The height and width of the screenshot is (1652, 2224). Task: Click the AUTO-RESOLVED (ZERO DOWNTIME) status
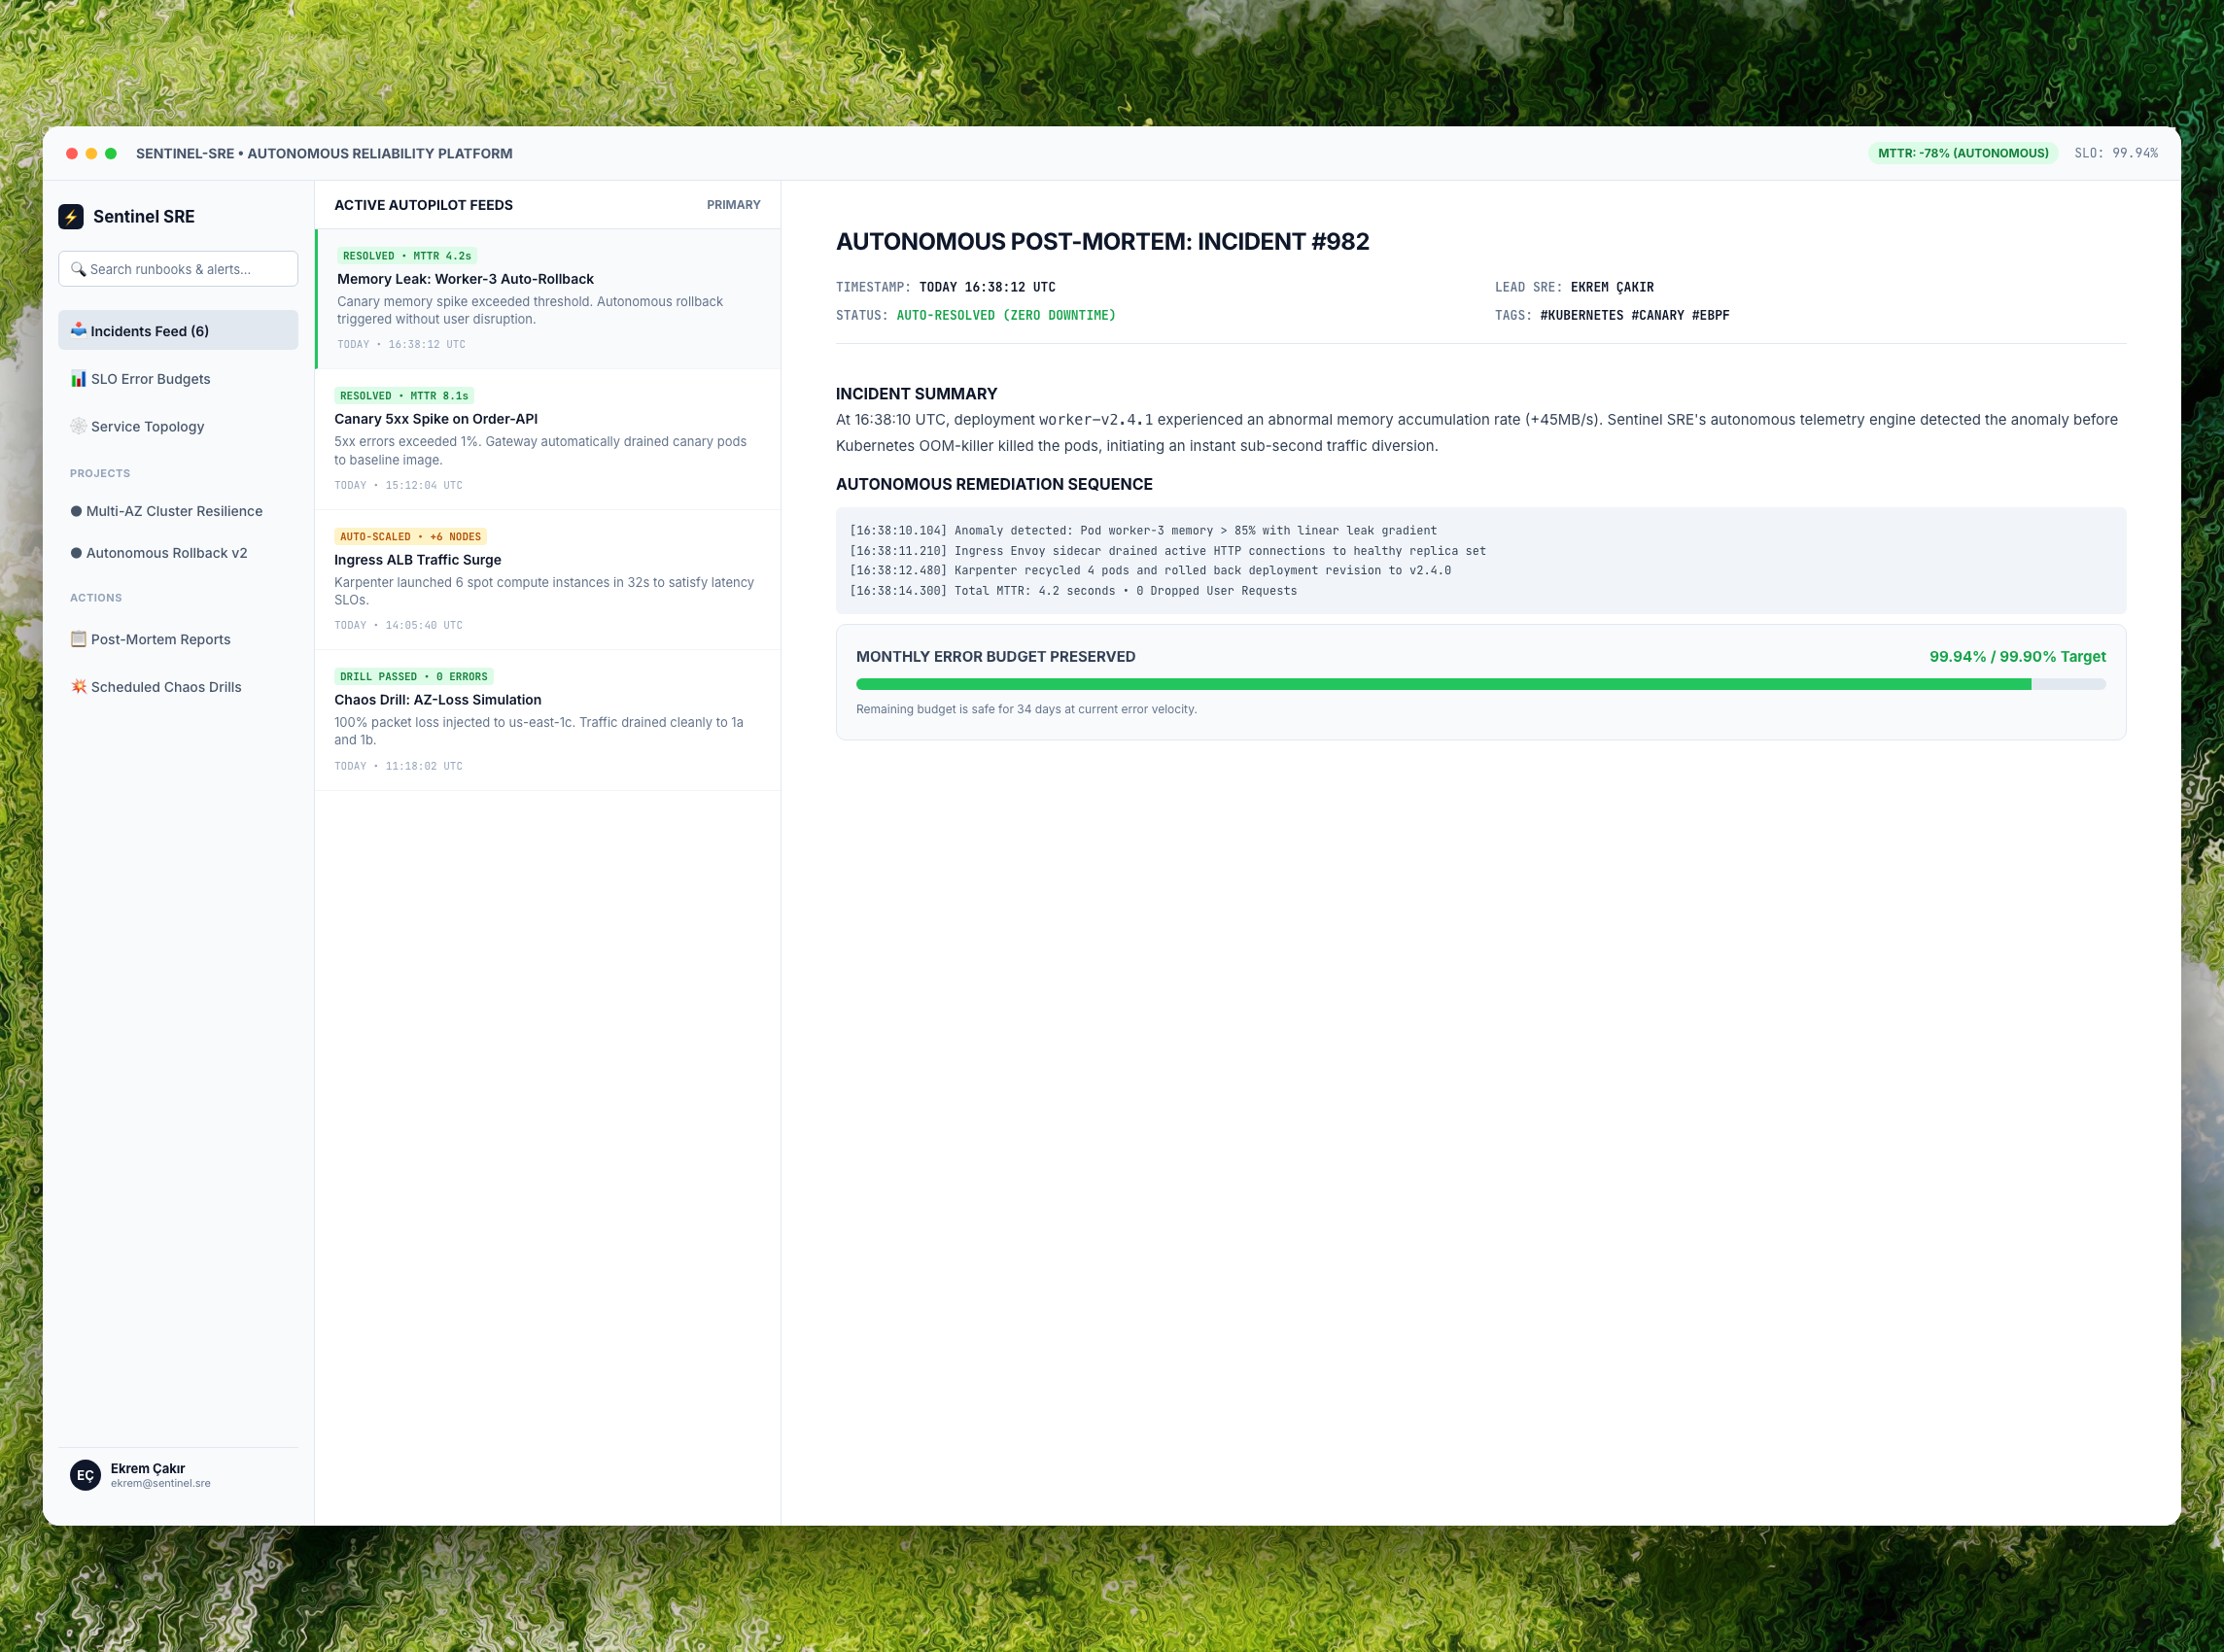click(1006, 315)
